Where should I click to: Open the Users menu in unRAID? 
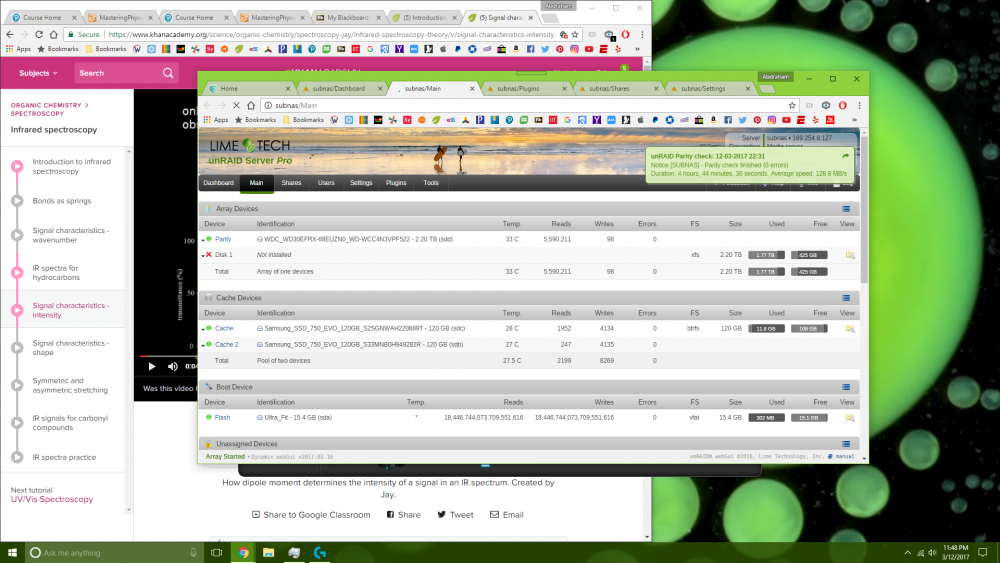(x=326, y=183)
